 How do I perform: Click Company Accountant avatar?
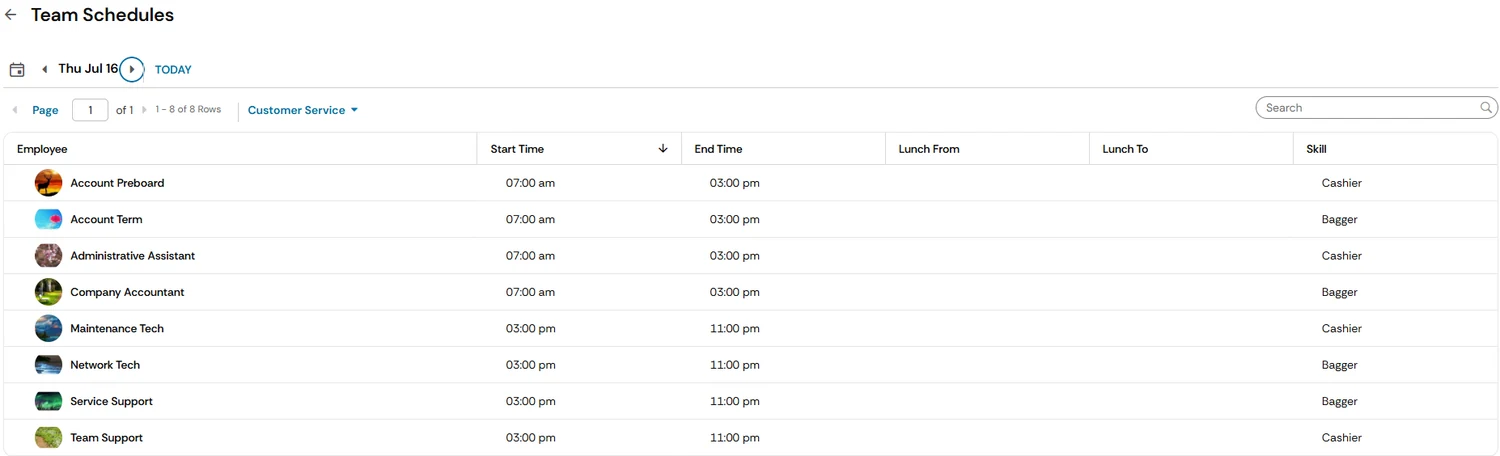tap(48, 292)
